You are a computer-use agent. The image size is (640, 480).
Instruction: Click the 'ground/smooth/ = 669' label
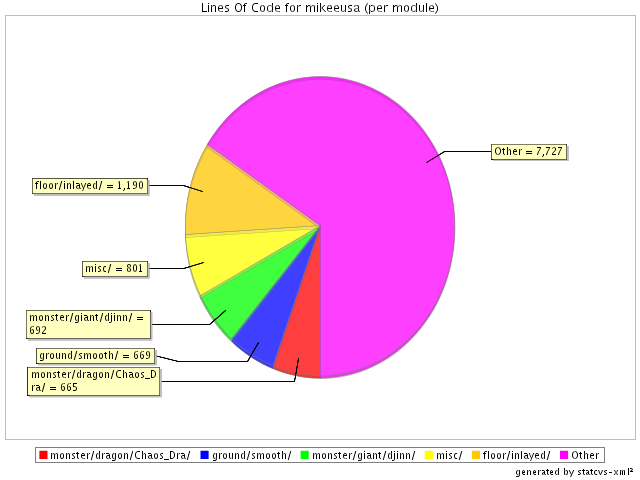point(94,355)
